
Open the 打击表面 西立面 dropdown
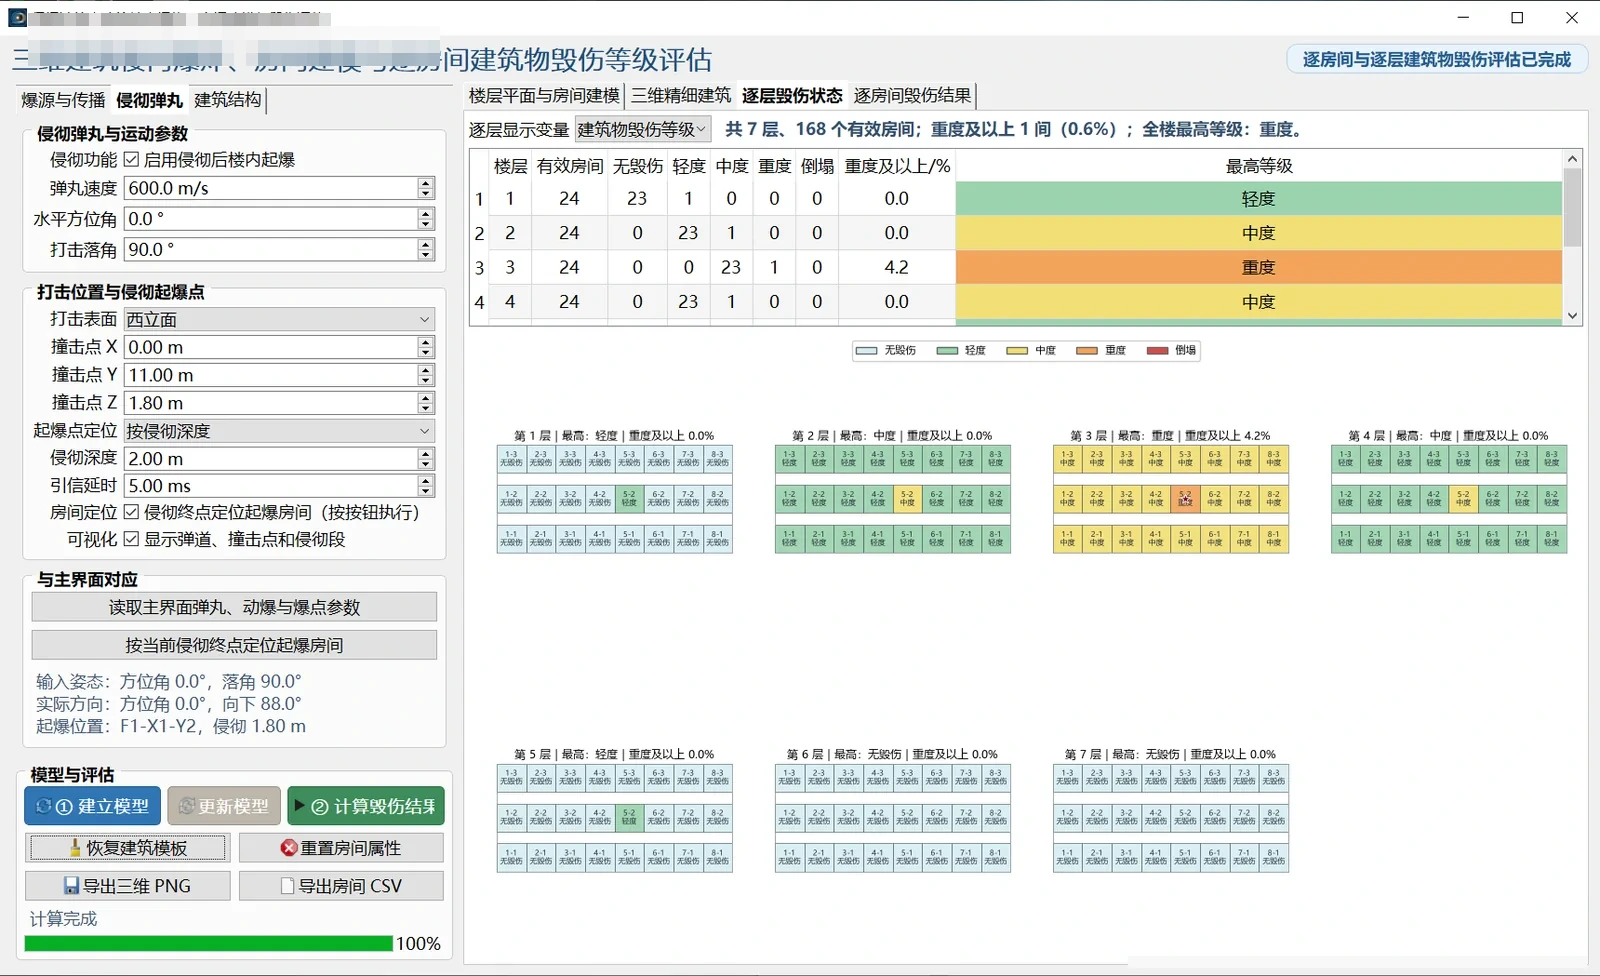(279, 319)
